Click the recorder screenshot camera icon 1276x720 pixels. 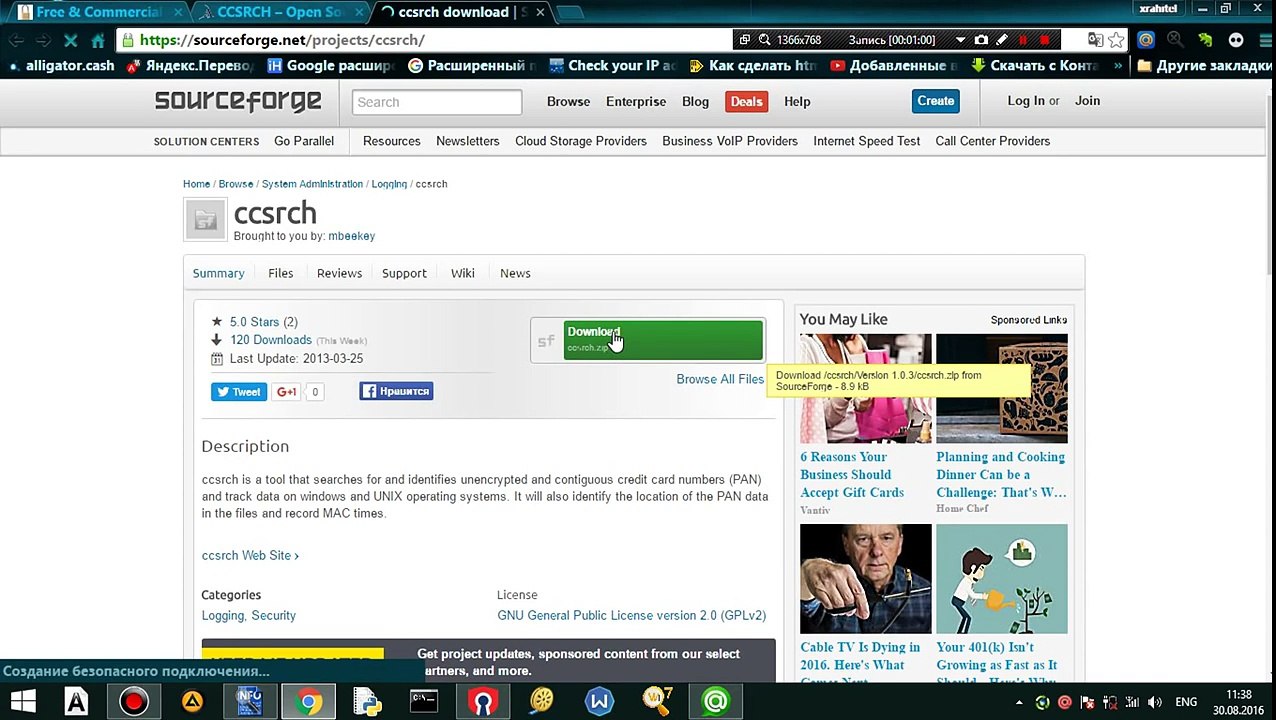pos(981,40)
